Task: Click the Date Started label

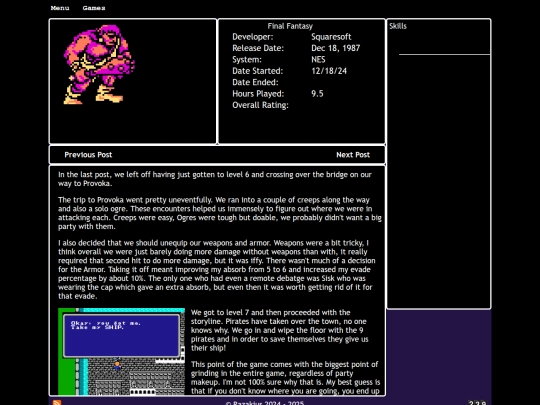Action: 257,71
